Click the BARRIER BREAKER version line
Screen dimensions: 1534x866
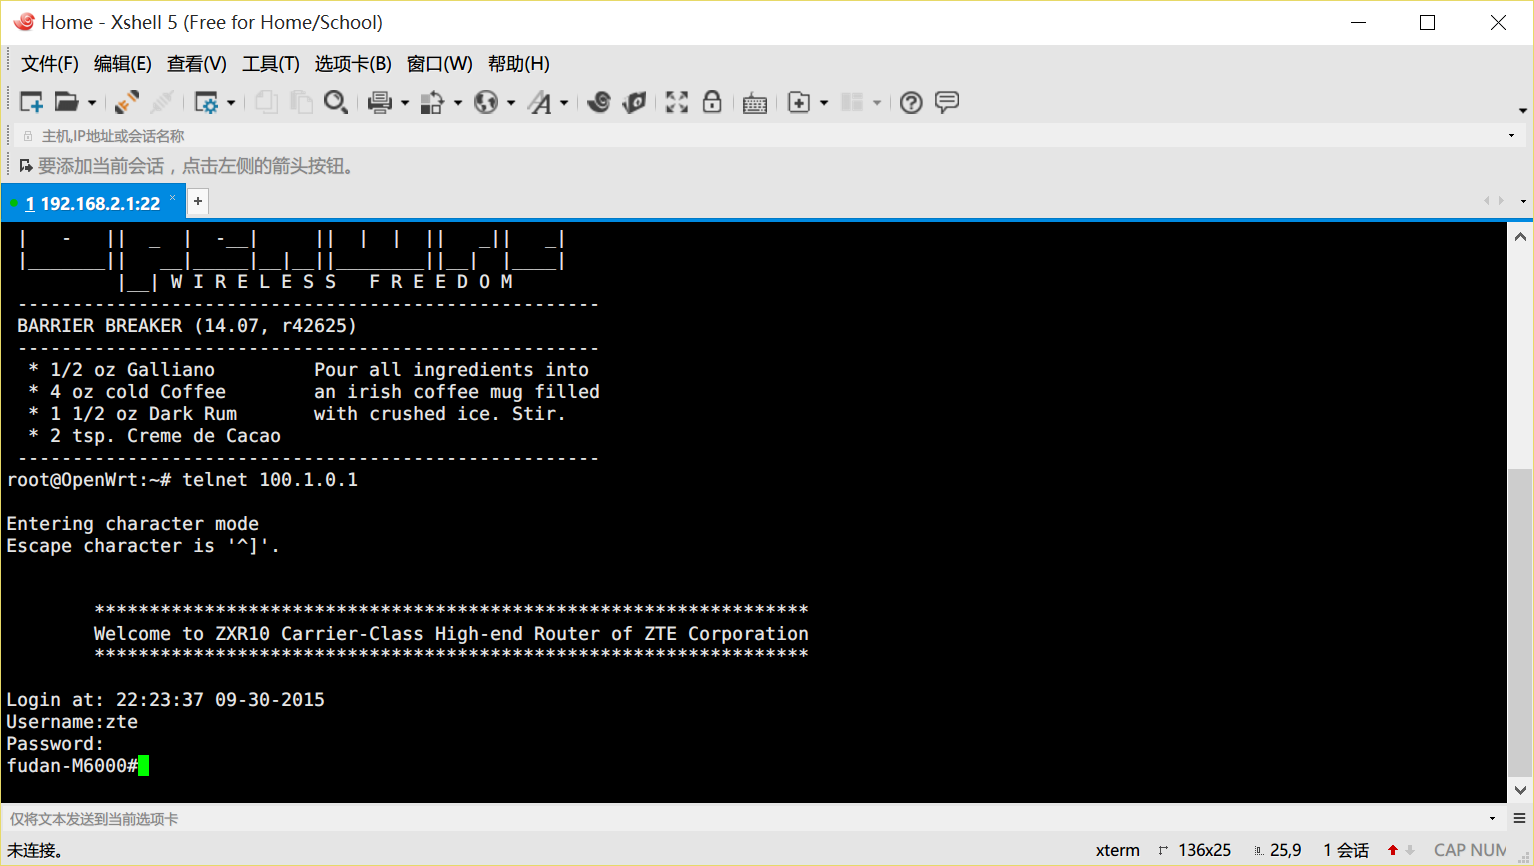pyautogui.click(x=186, y=326)
